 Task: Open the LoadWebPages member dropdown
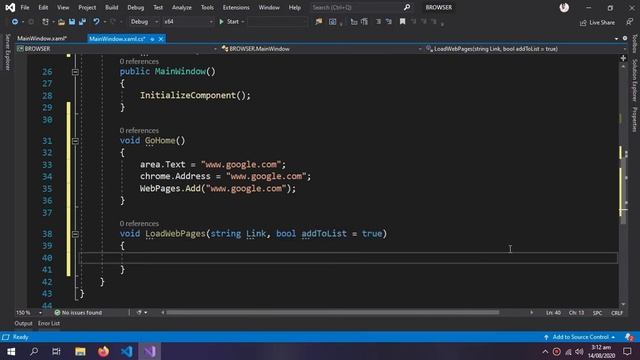pos(526,49)
